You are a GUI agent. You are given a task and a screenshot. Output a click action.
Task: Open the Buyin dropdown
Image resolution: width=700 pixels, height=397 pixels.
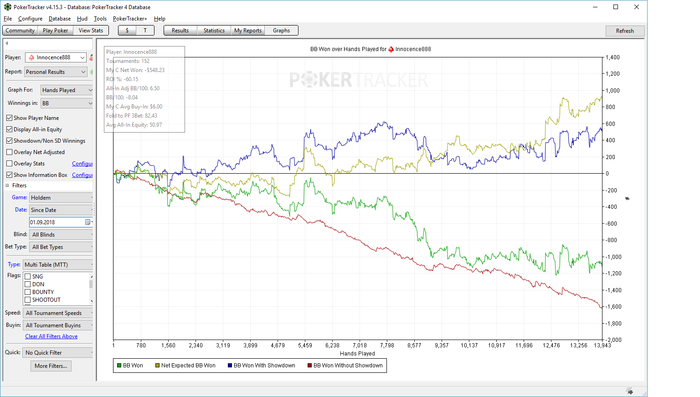[58, 326]
